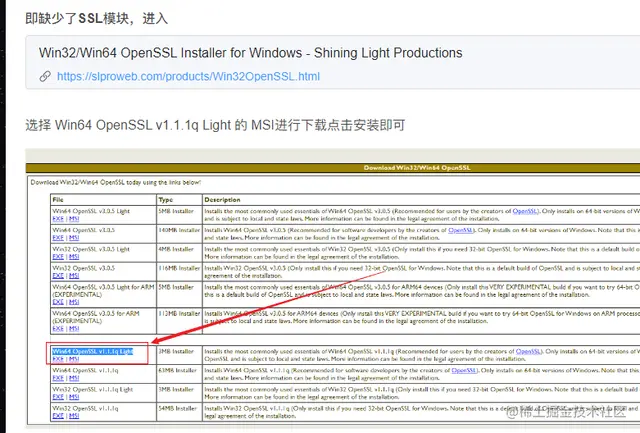Viewport: 640px width, 433px height.
Task: Click the OpenSSL link in the v3.0.5 Light description
Action: [525, 211]
